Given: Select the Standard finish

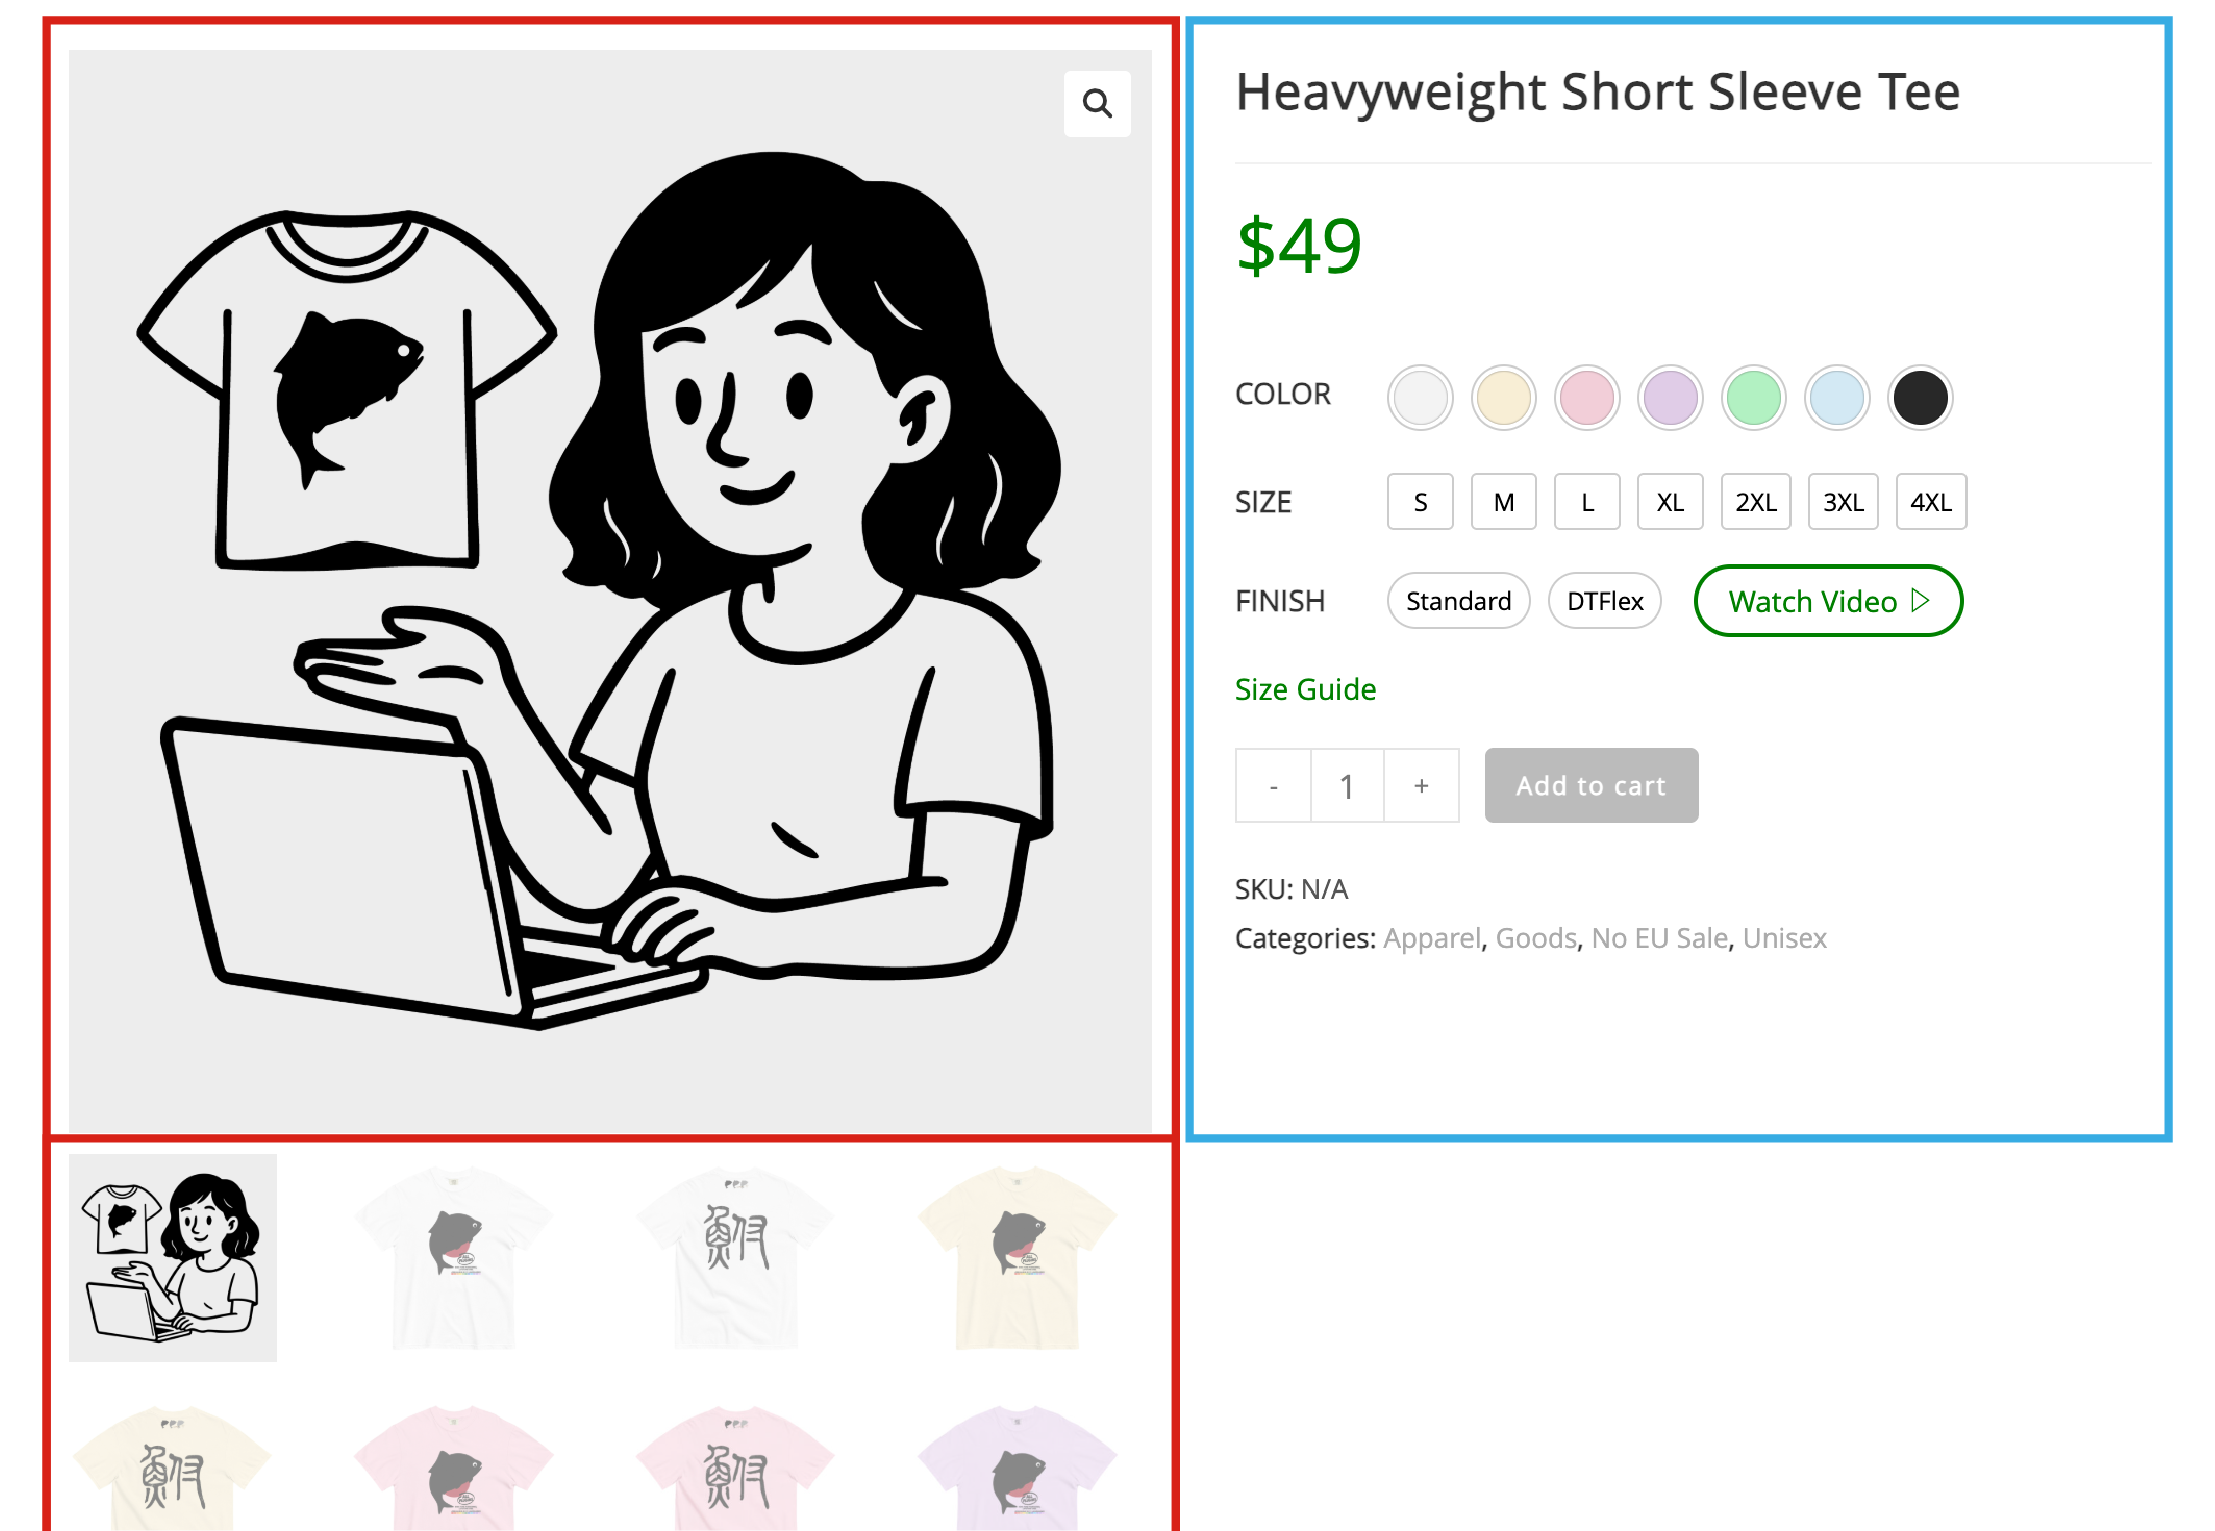Looking at the screenshot, I should [x=1458, y=601].
